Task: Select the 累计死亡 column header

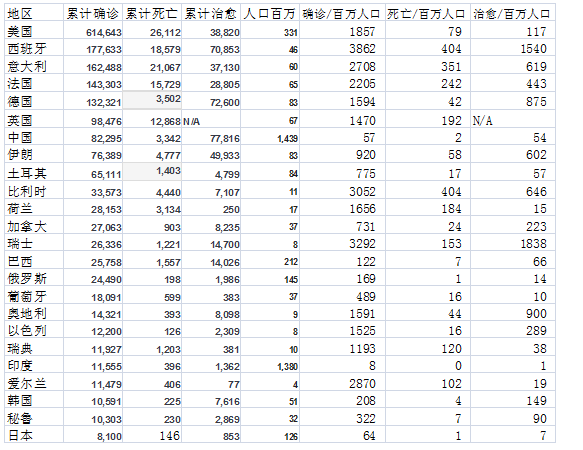Action: [152, 13]
